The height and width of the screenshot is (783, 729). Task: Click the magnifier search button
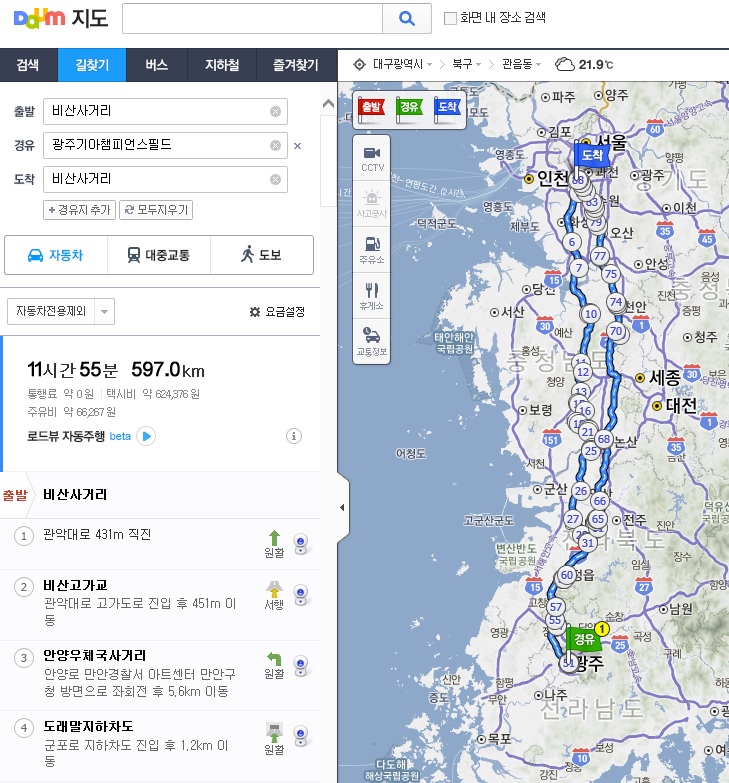pos(407,18)
